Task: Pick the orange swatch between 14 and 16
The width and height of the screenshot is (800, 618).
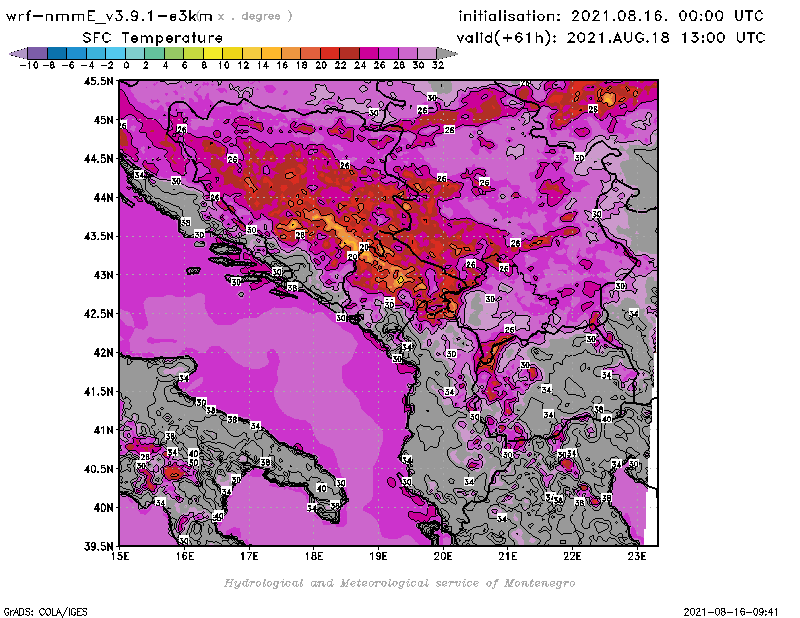Action: pos(271,53)
